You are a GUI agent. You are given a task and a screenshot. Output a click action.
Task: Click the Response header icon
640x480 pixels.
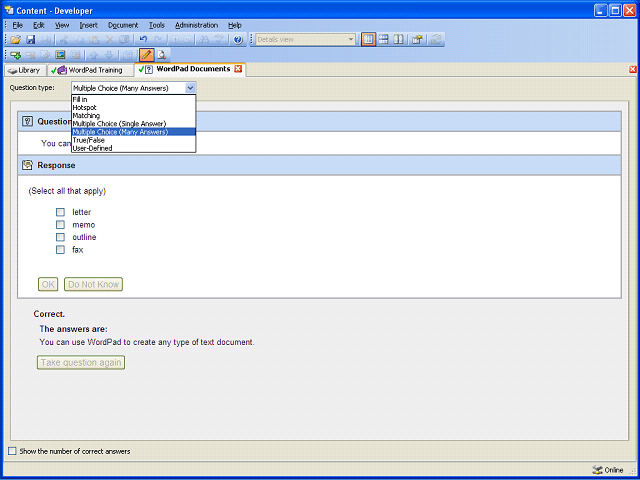click(x=27, y=165)
